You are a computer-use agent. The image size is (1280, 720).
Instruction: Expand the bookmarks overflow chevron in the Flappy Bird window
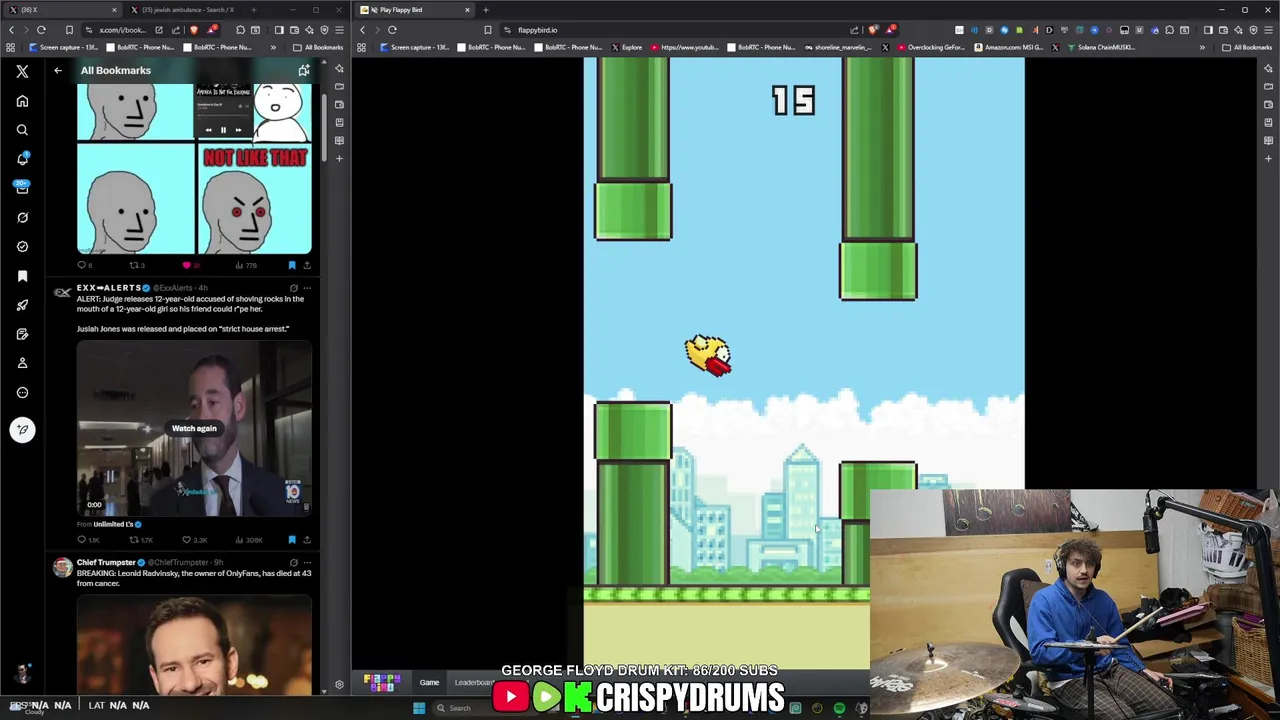[x=1202, y=47]
